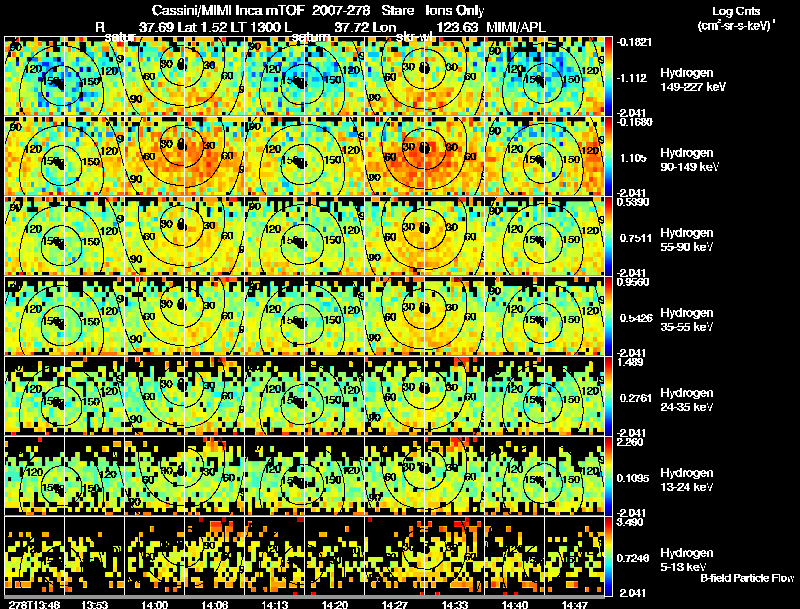Click the 278T13:46 time axis label
The width and height of the screenshot is (800, 609).
point(35,605)
